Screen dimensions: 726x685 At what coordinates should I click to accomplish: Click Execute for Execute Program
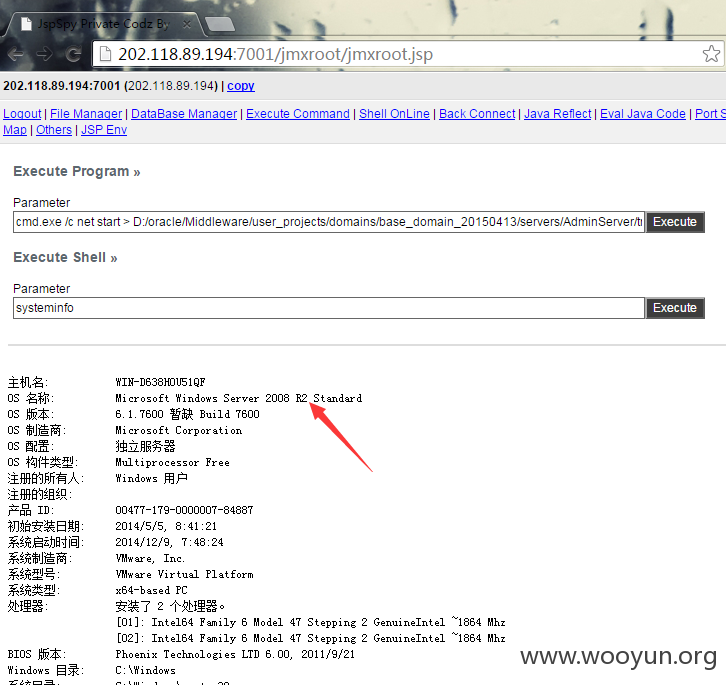coord(675,222)
